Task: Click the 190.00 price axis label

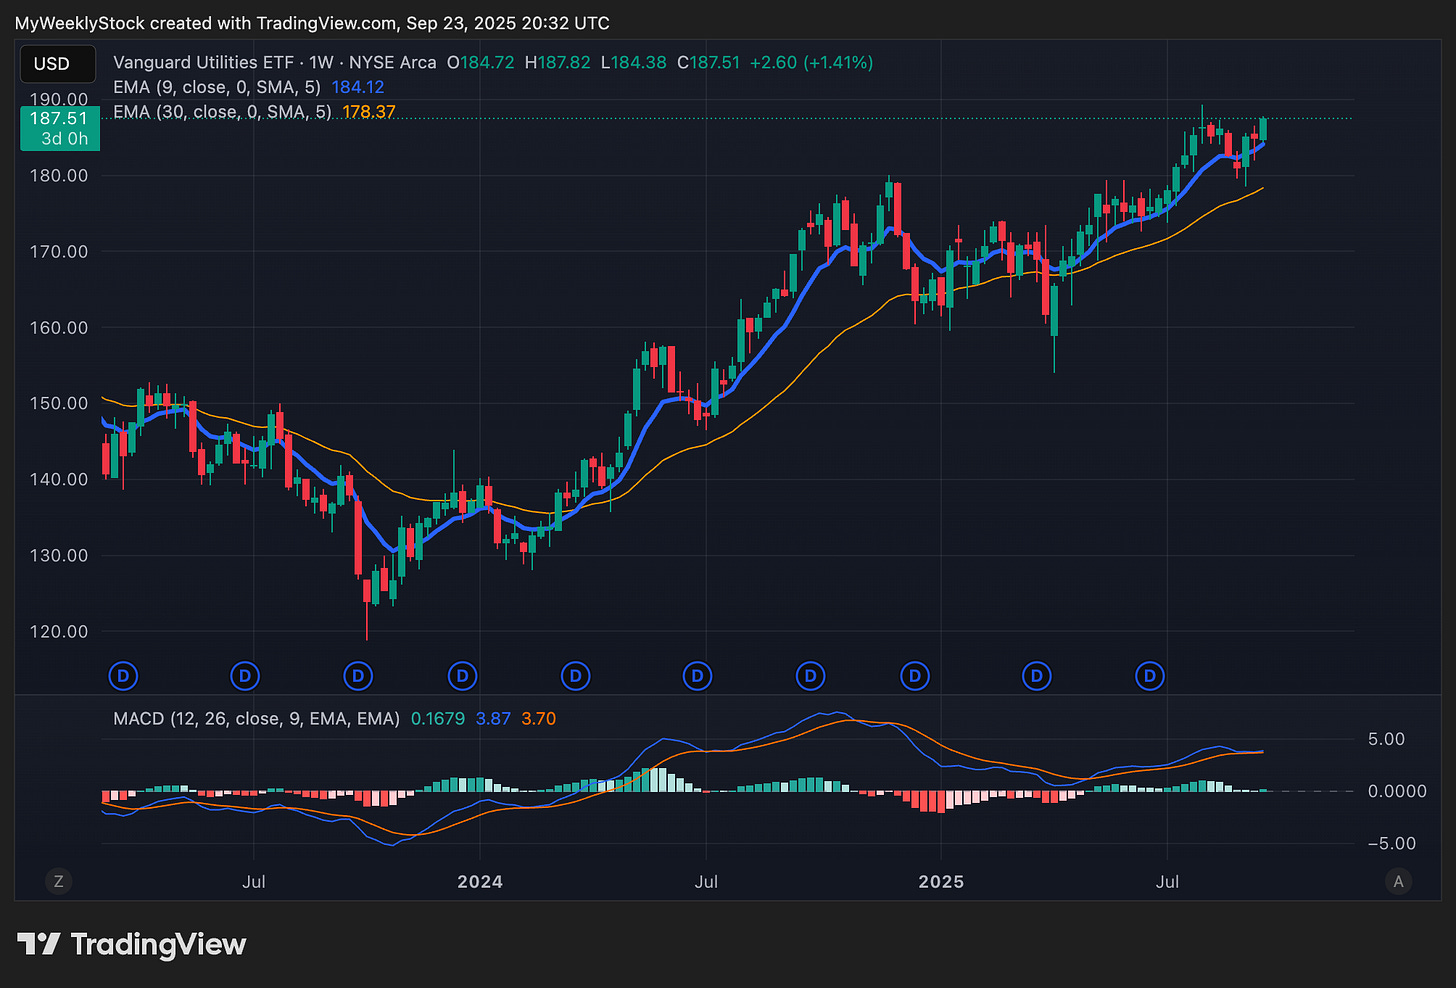Action: point(59,99)
